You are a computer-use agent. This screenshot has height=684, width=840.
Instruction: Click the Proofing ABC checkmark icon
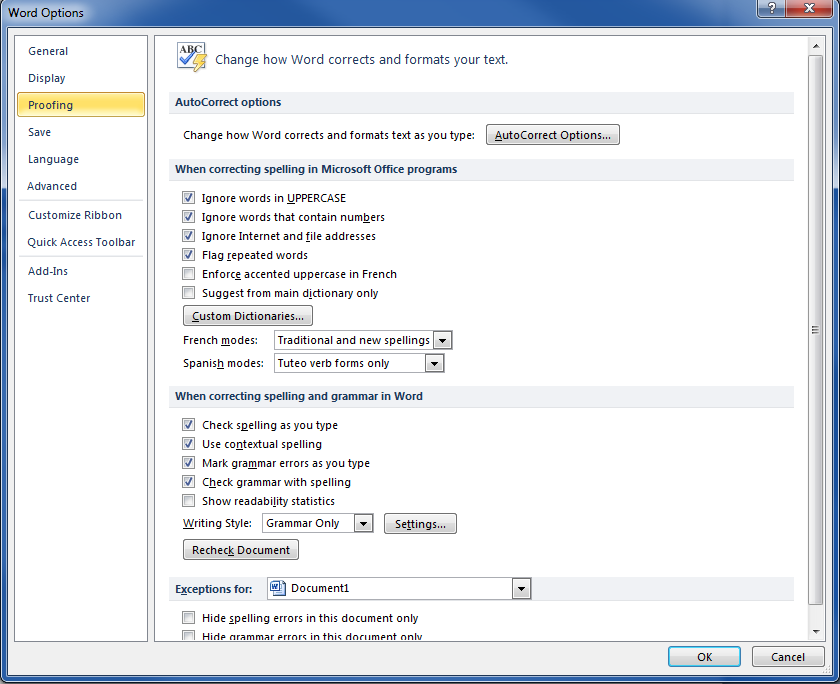192,57
